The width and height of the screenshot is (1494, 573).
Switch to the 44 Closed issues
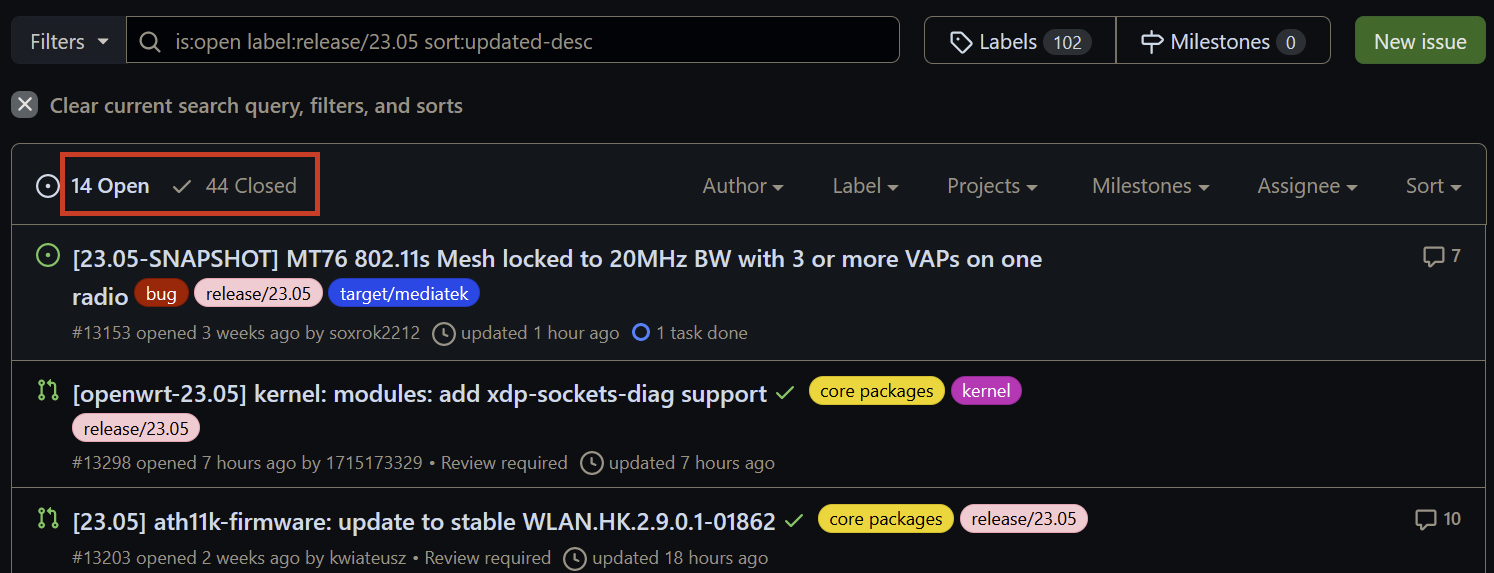(235, 186)
